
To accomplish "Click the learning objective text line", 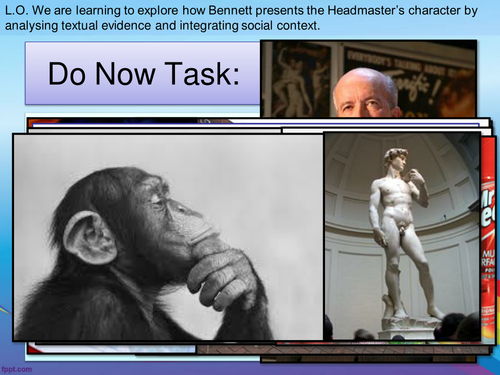I will pos(241,18).
